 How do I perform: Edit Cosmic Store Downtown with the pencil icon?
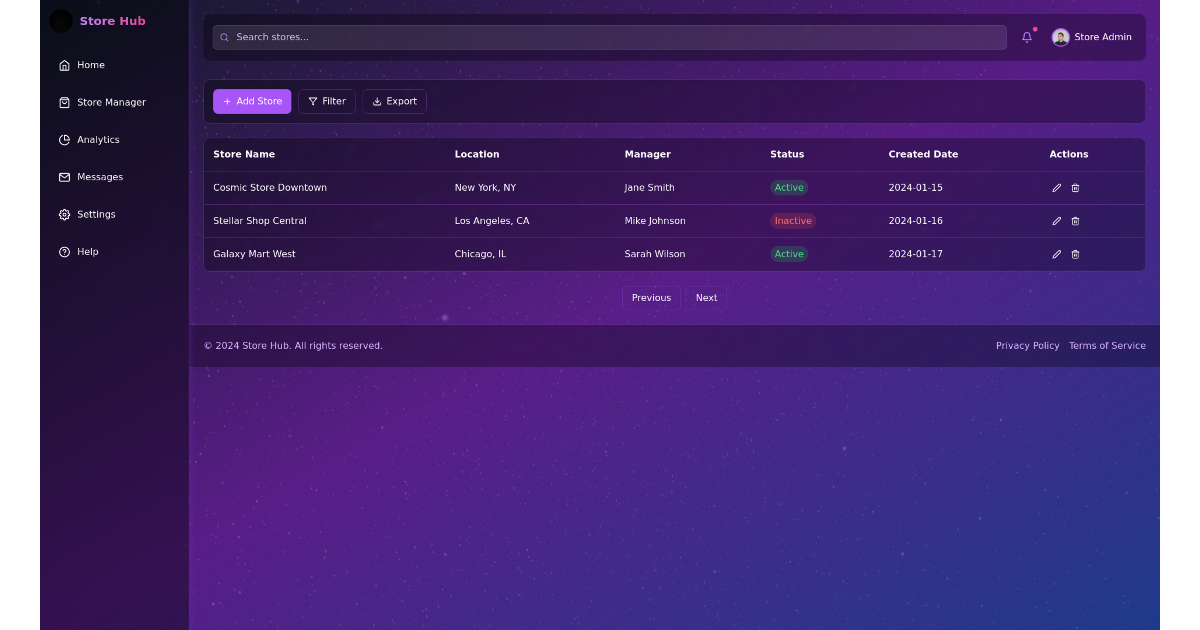1056,187
